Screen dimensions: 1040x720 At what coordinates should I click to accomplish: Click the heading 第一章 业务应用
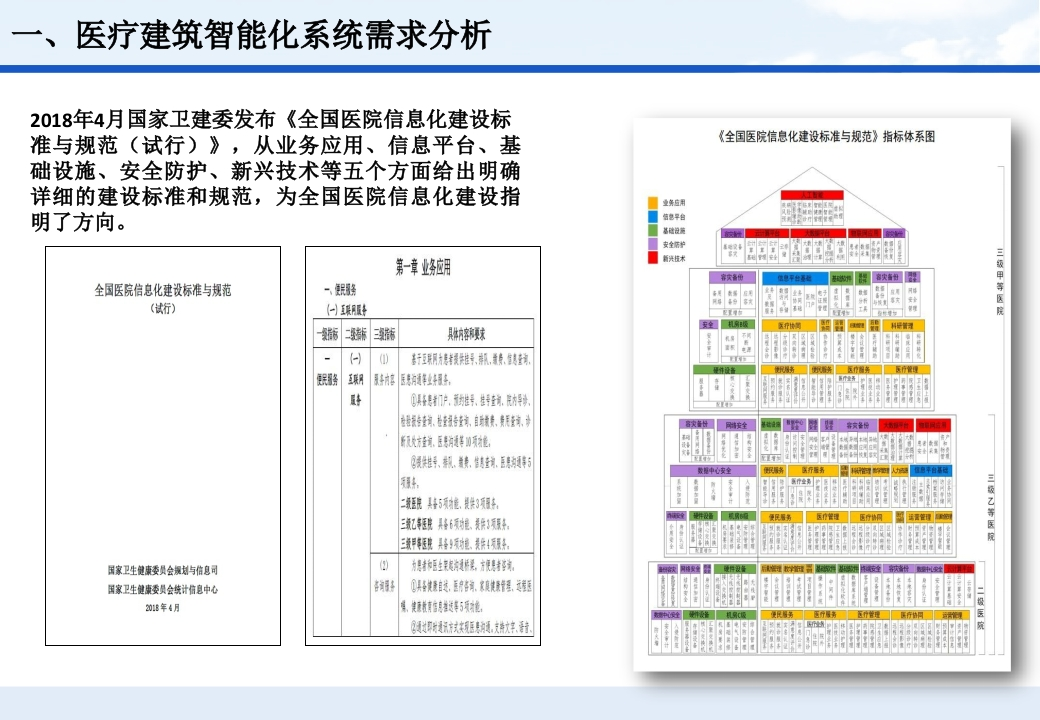pos(423,267)
